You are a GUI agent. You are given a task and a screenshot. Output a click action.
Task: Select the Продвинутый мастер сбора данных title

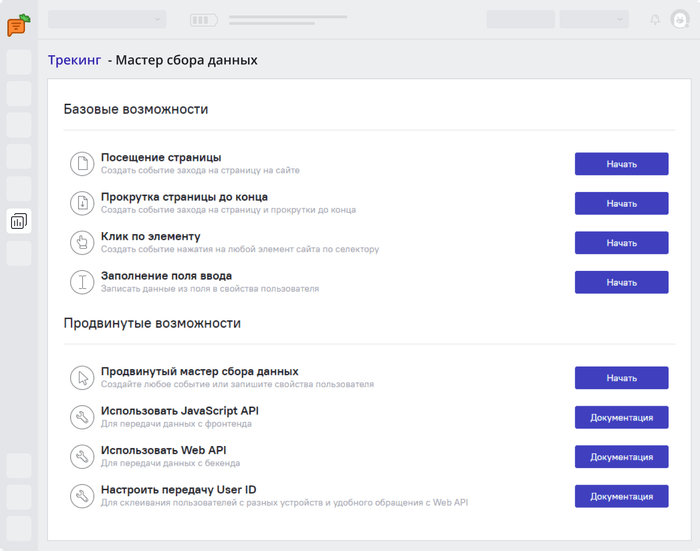200,372
